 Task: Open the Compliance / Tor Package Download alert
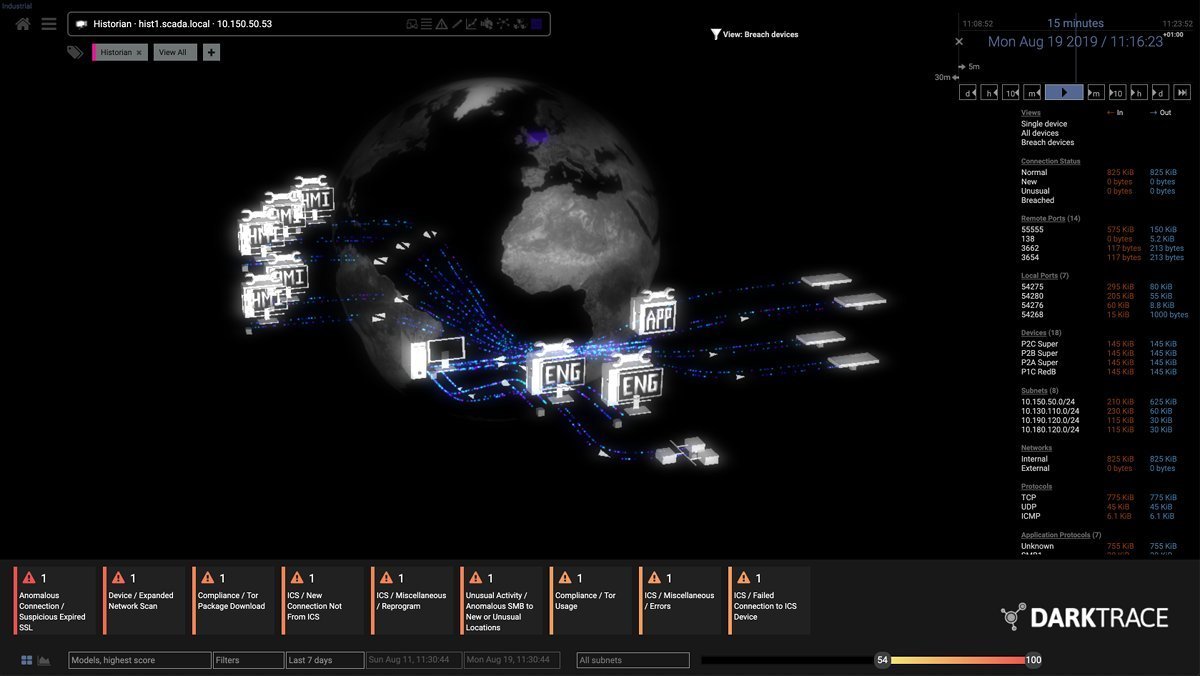point(233,600)
